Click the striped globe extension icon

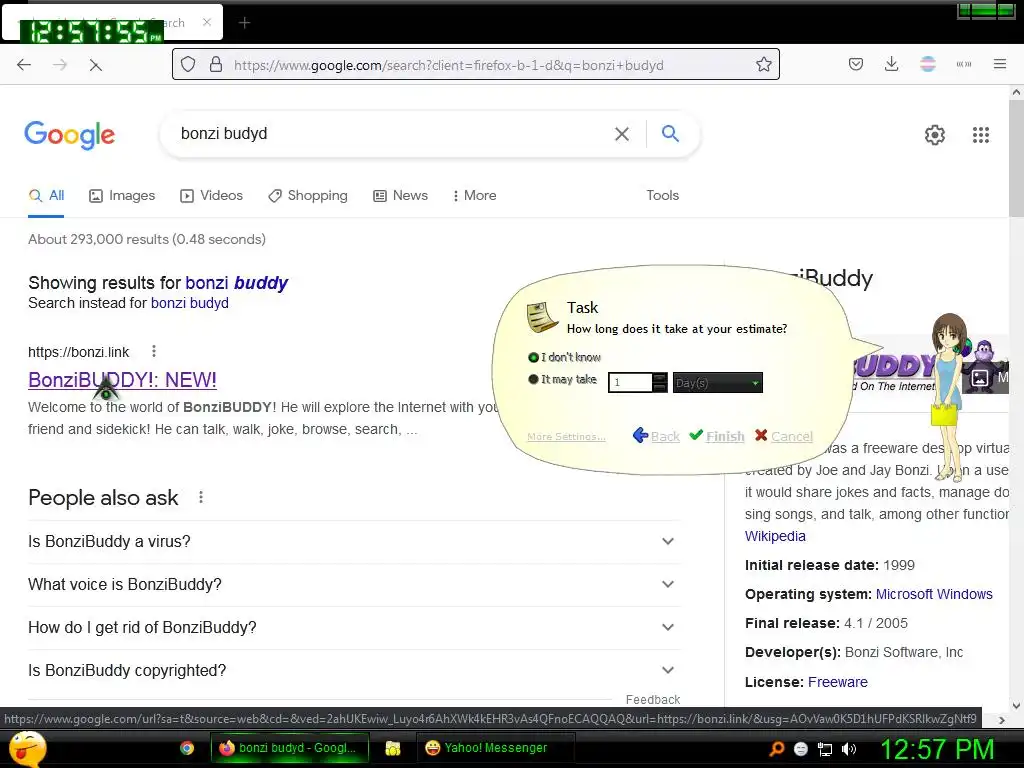pyautogui.click(x=927, y=64)
